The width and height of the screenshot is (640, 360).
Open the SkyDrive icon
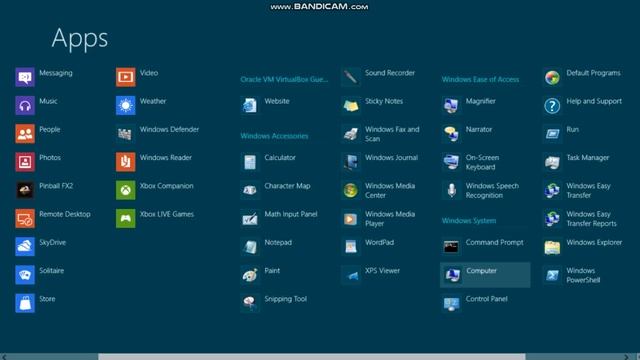point(25,247)
